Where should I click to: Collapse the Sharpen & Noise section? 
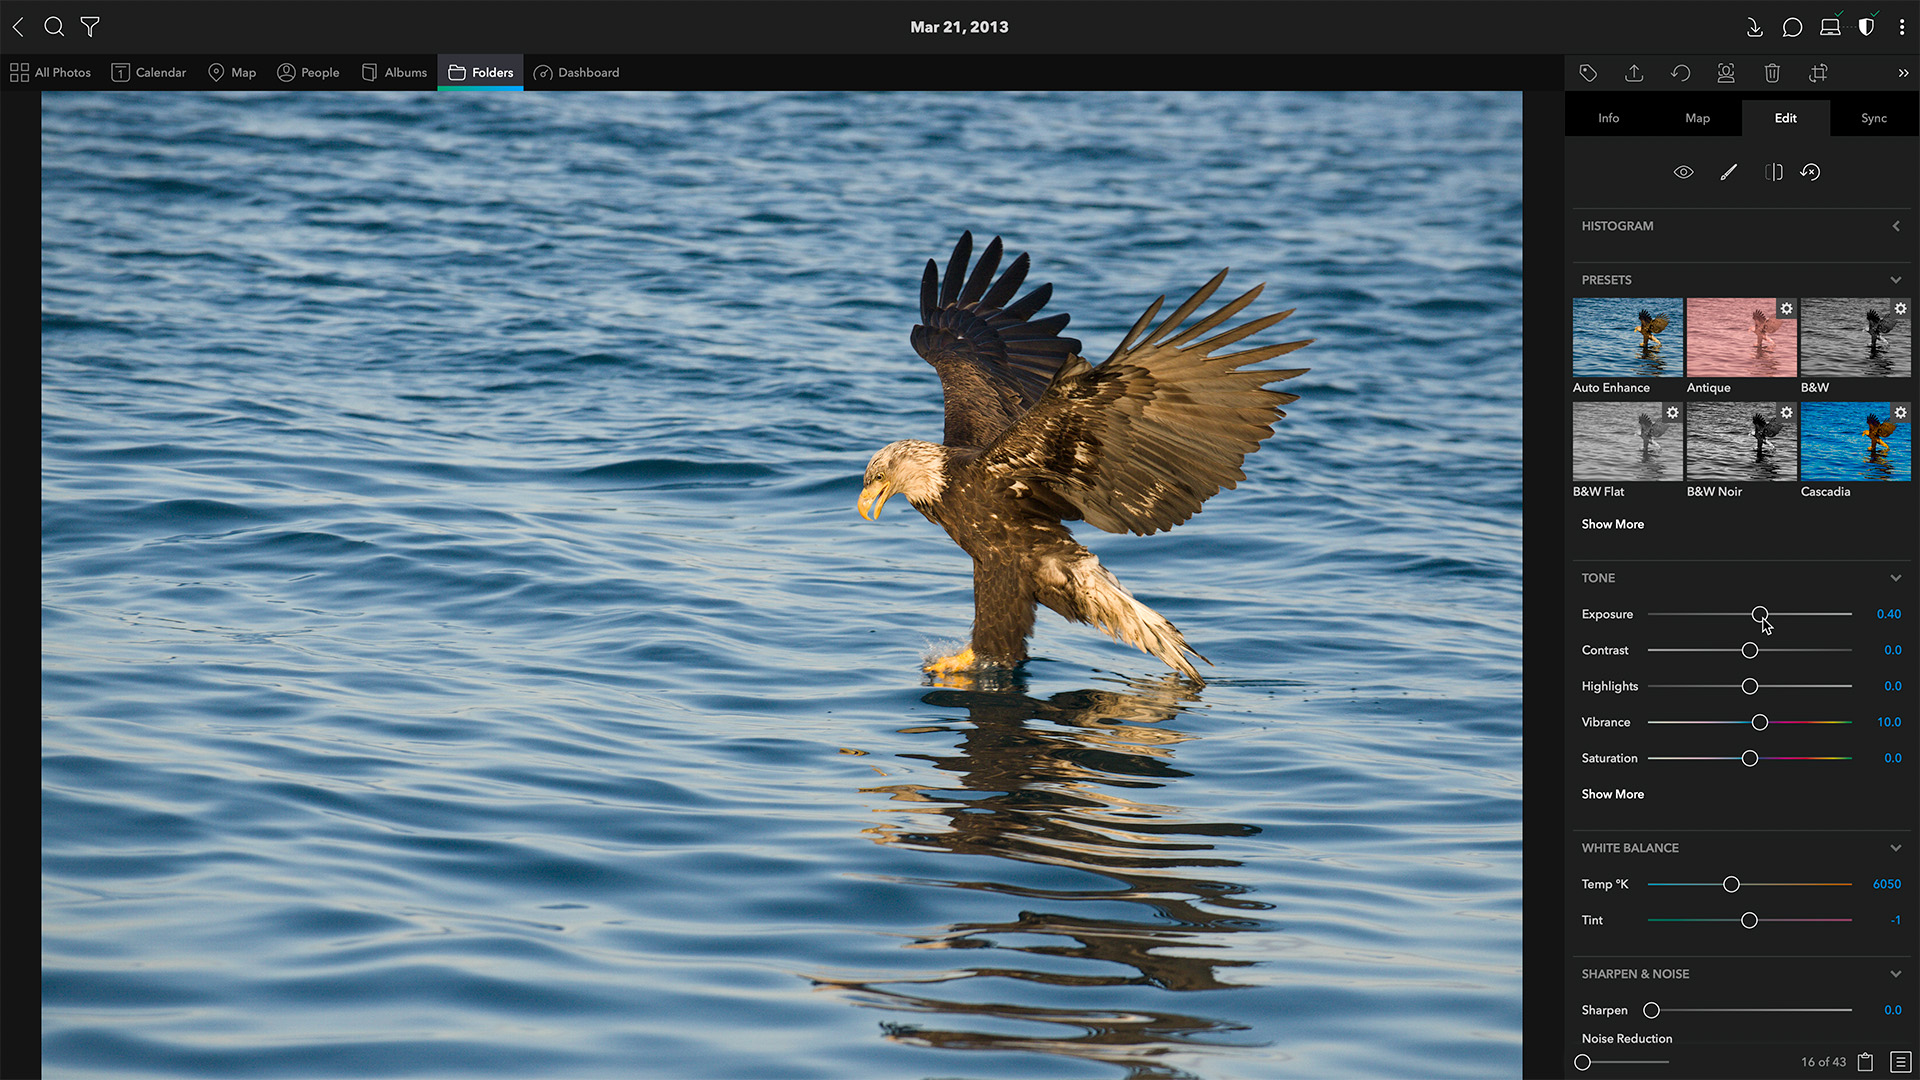tap(1896, 974)
